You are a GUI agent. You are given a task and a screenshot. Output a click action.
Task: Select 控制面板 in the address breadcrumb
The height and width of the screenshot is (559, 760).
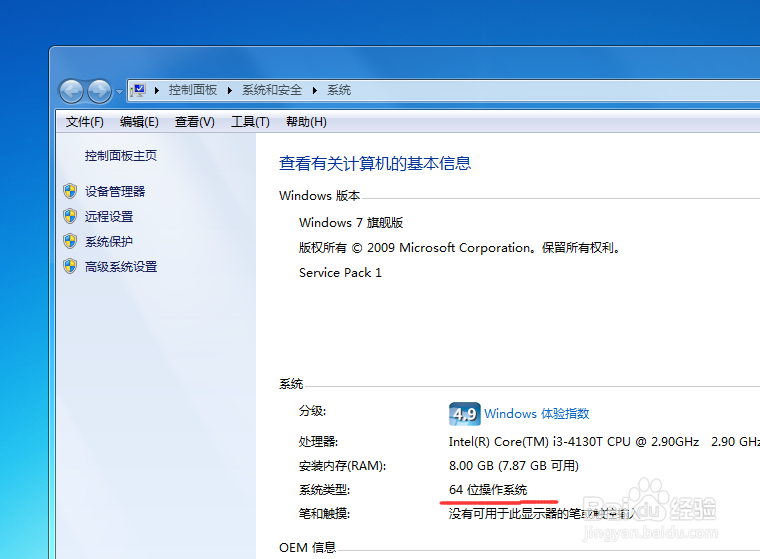pyautogui.click(x=192, y=90)
